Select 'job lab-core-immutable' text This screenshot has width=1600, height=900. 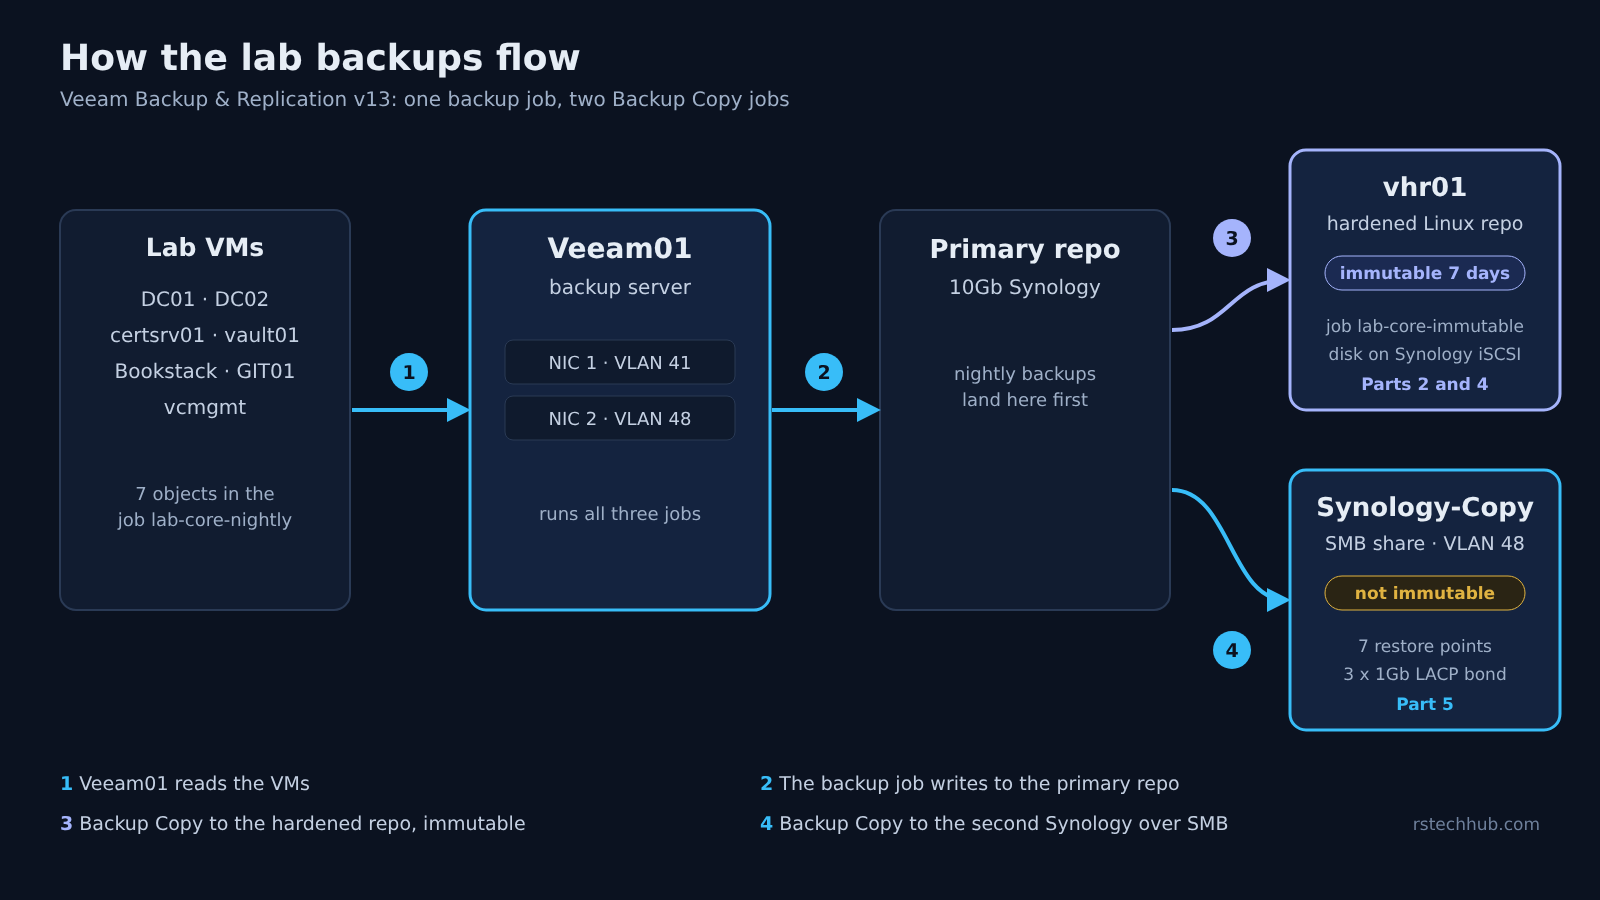pos(1425,326)
